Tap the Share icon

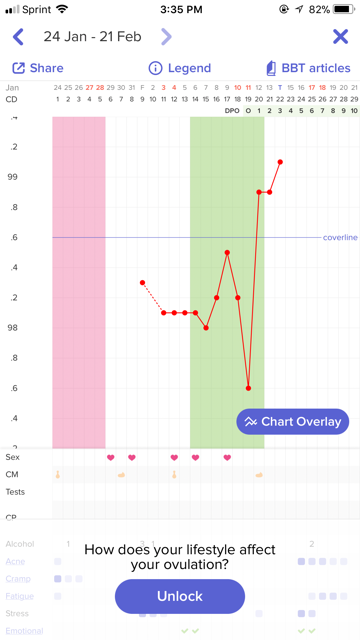[18, 68]
